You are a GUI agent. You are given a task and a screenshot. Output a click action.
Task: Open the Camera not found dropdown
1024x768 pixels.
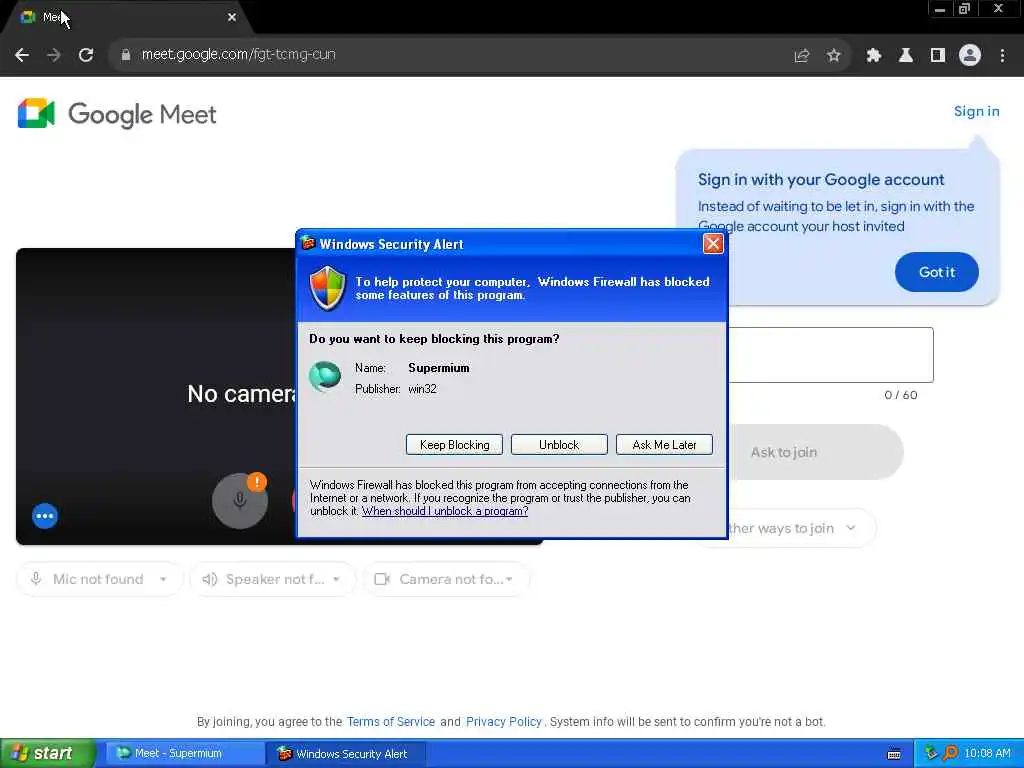pos(446,579)
